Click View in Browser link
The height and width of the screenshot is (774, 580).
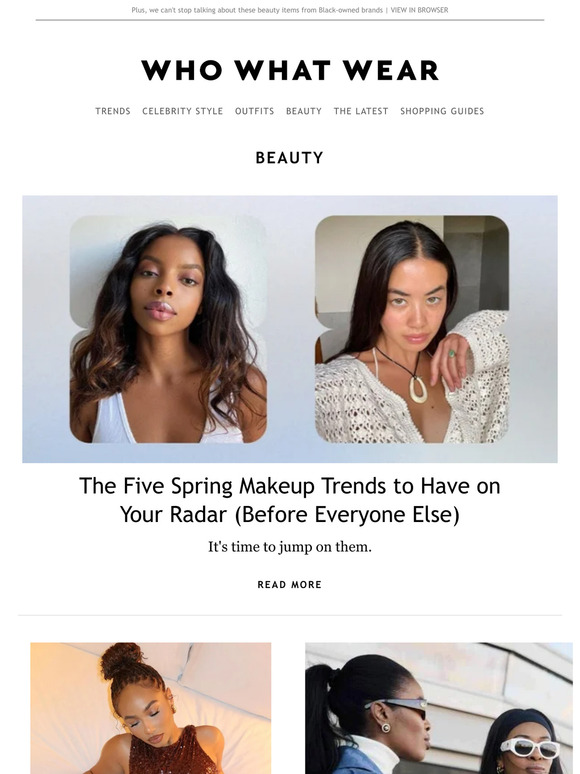point(420,10)
